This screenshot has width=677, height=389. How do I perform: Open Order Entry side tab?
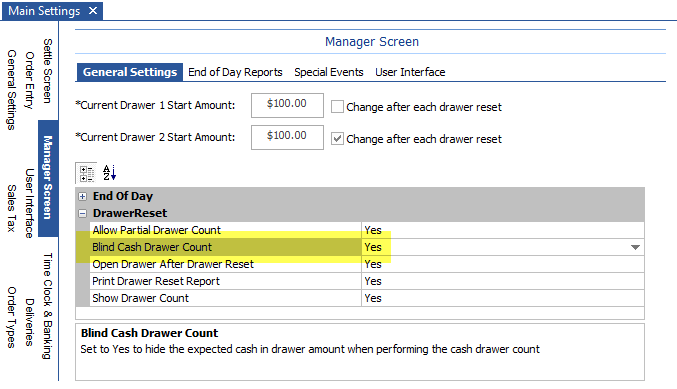pyautogui.click(x=29, y=80)
